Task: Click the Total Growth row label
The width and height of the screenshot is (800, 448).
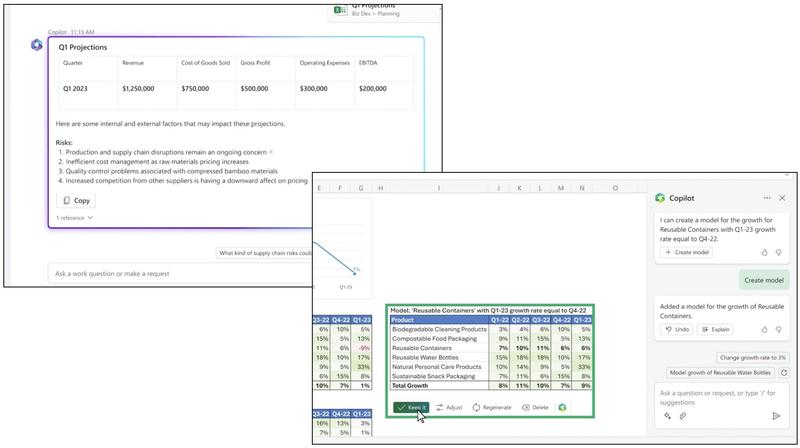Action: pyautogui.click(x=410, y=386)
